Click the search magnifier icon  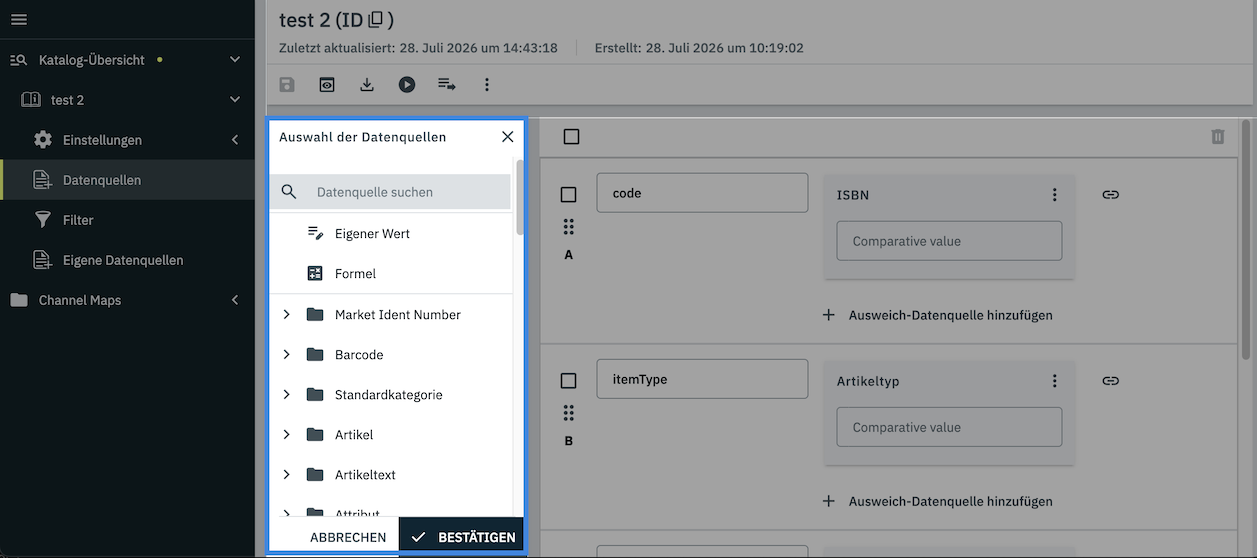click(x=289, y=192)
